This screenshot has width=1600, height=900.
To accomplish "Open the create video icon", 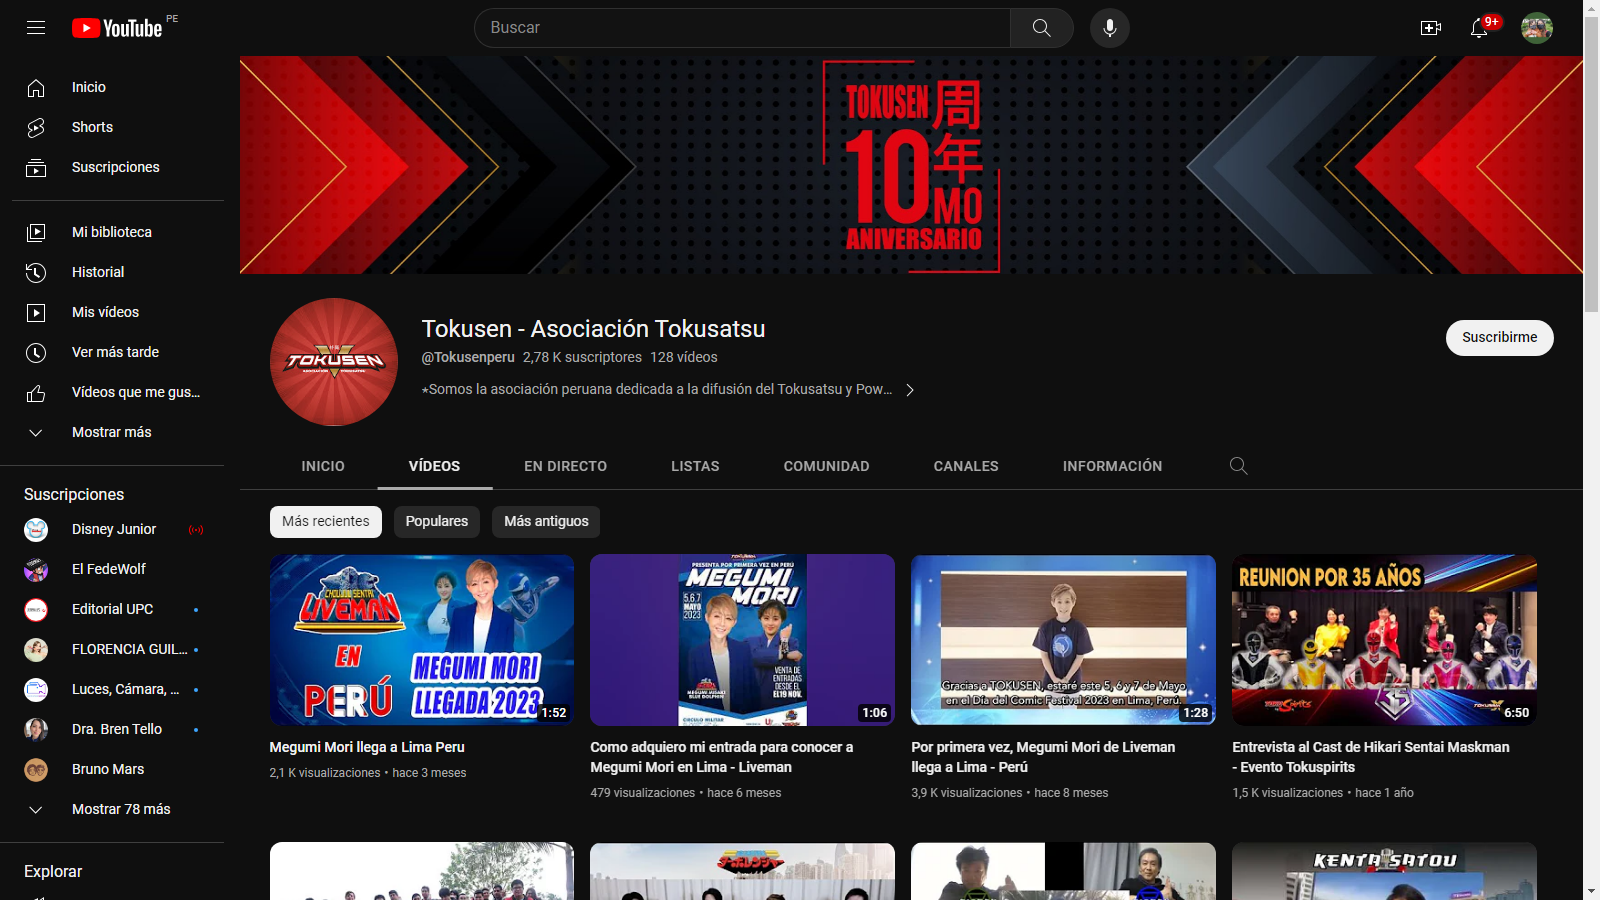I will (1431, 28).
